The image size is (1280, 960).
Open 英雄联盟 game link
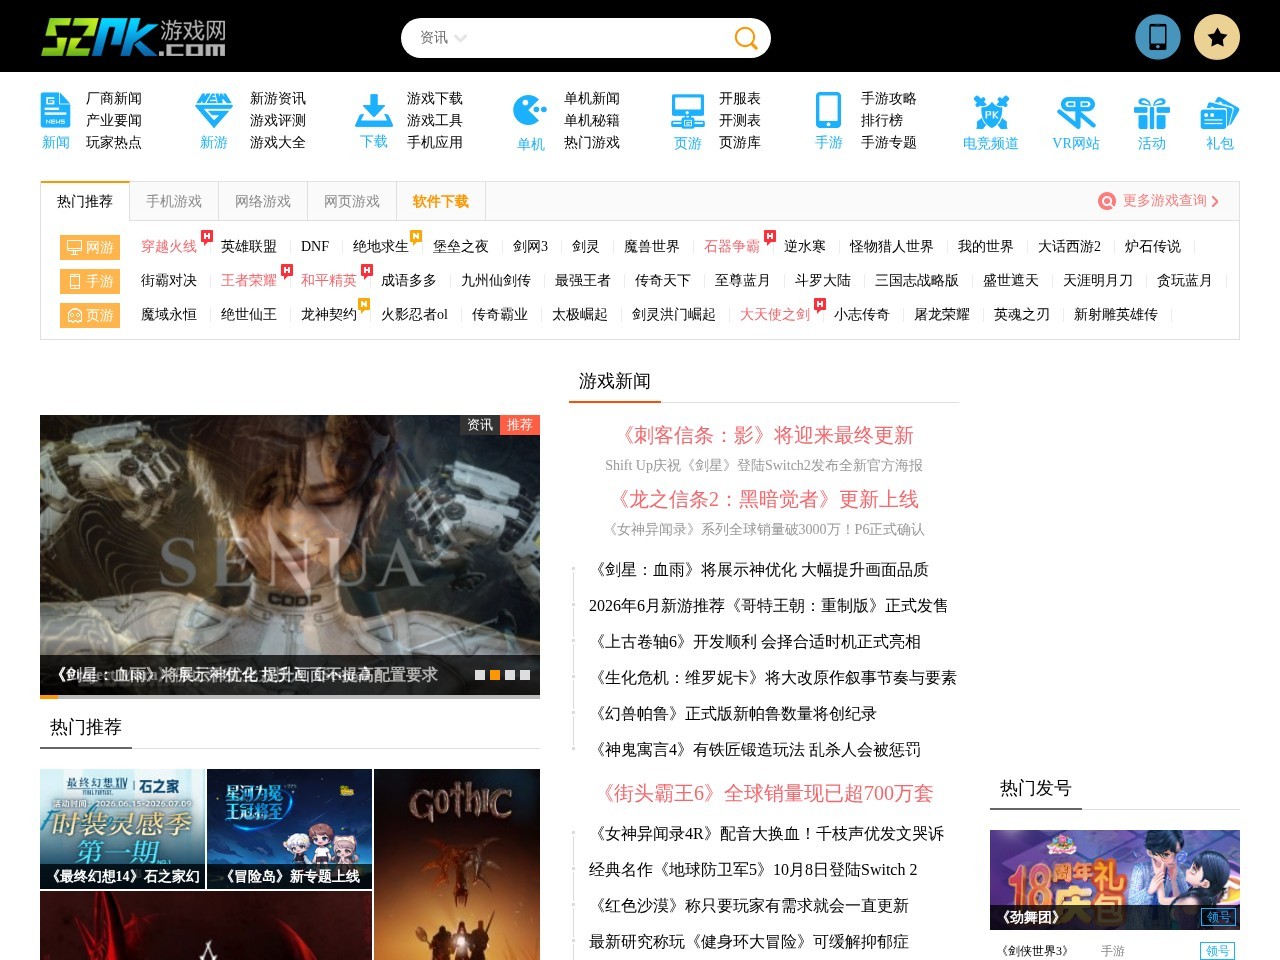click(x=249, y=246)
